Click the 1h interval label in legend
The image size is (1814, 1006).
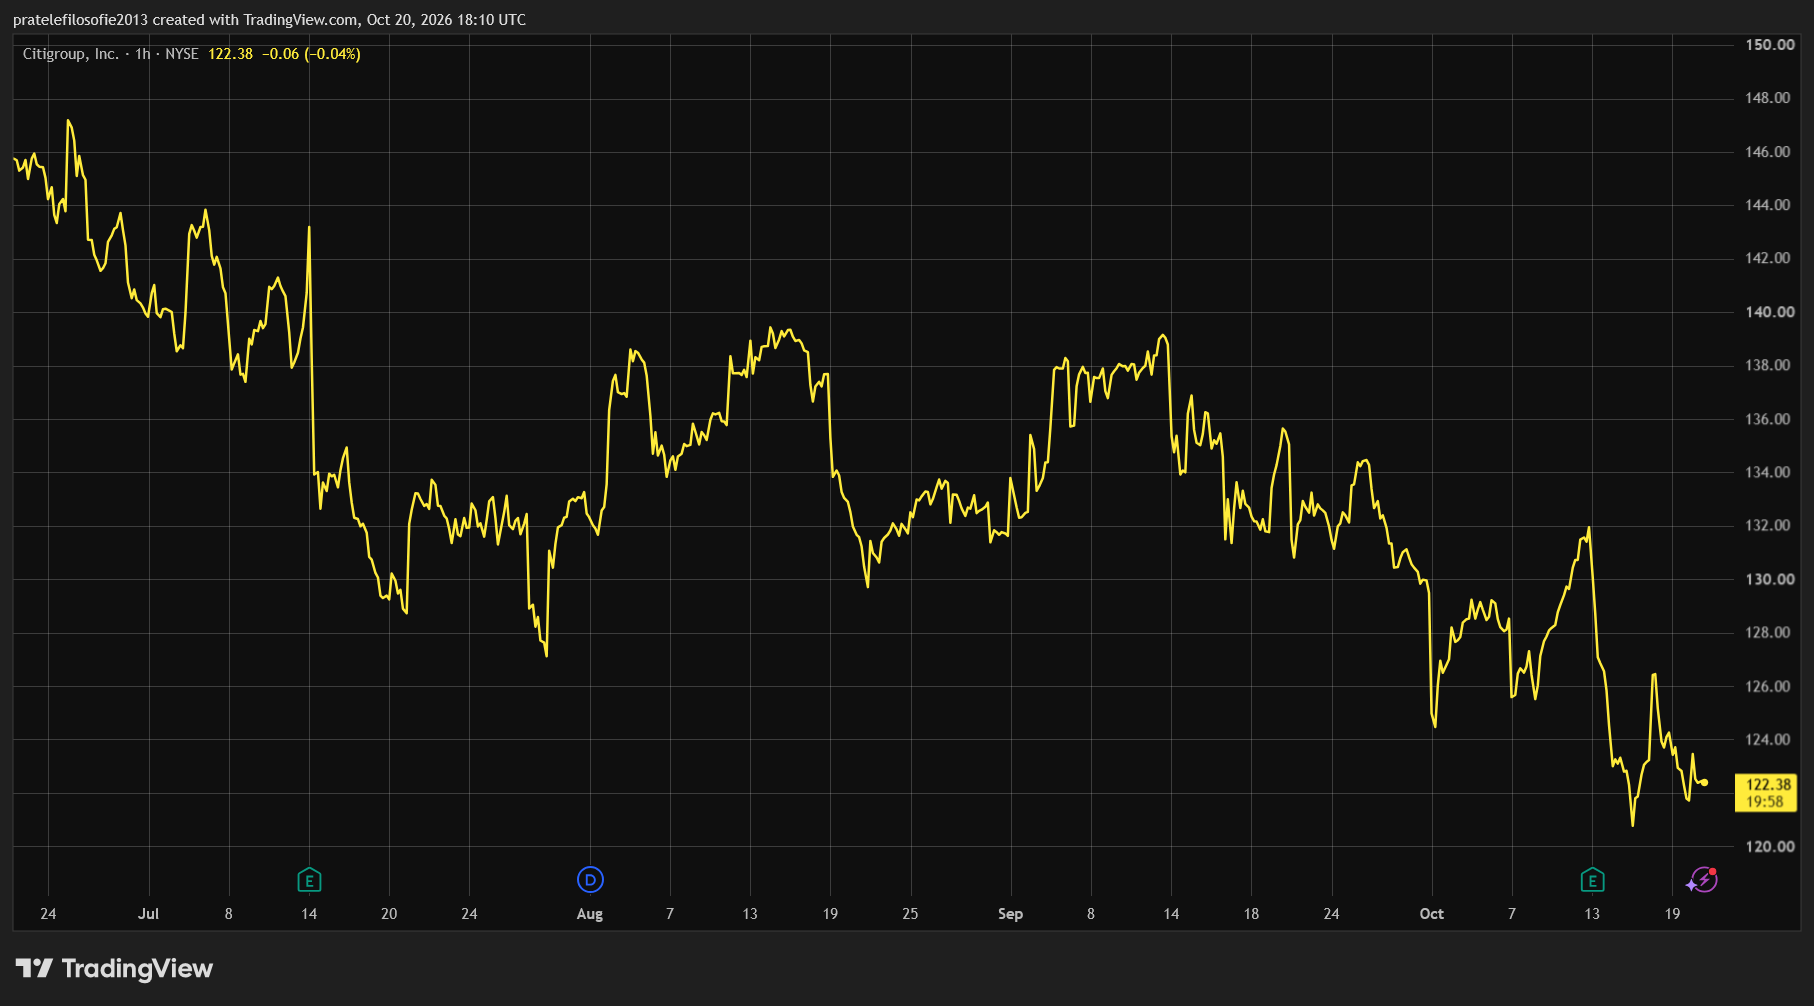tap(143, 54)
